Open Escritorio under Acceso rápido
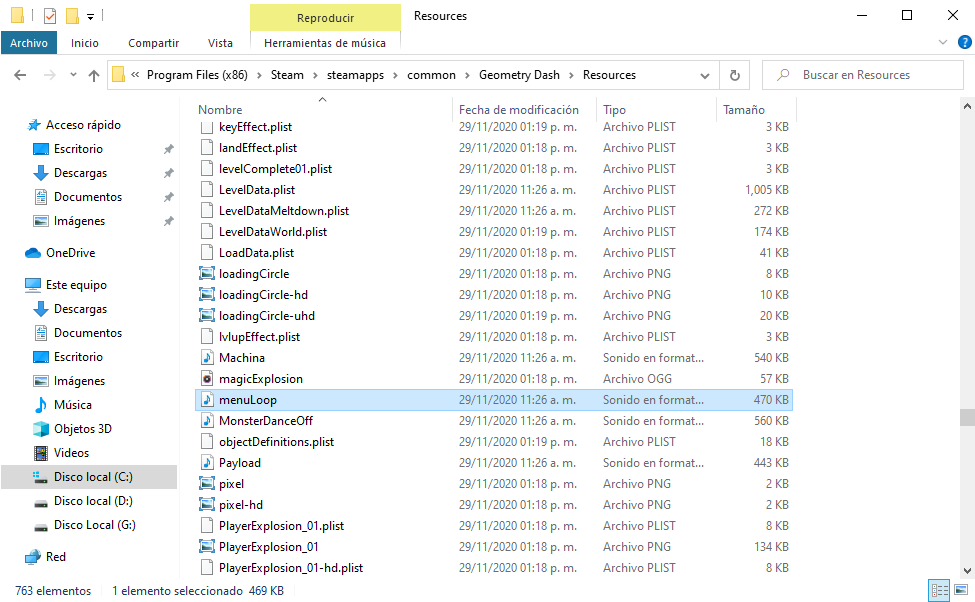The height and width of the screenshot is (602, 975). pos(78,149)
